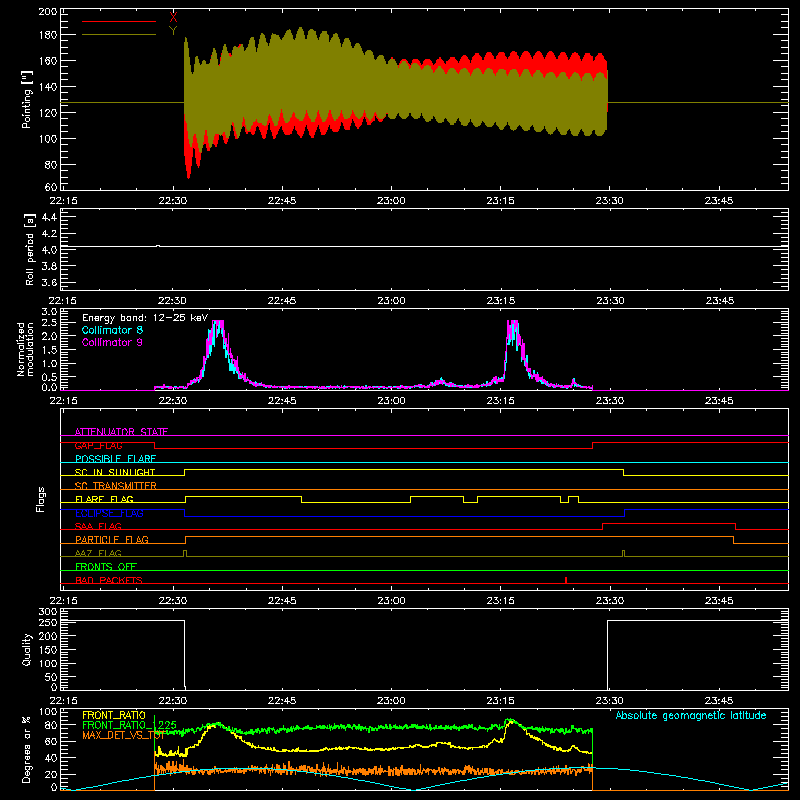Click the Normalized modulation axis title
The height and width of the screenshot is (800, 800).
point(26,349)
